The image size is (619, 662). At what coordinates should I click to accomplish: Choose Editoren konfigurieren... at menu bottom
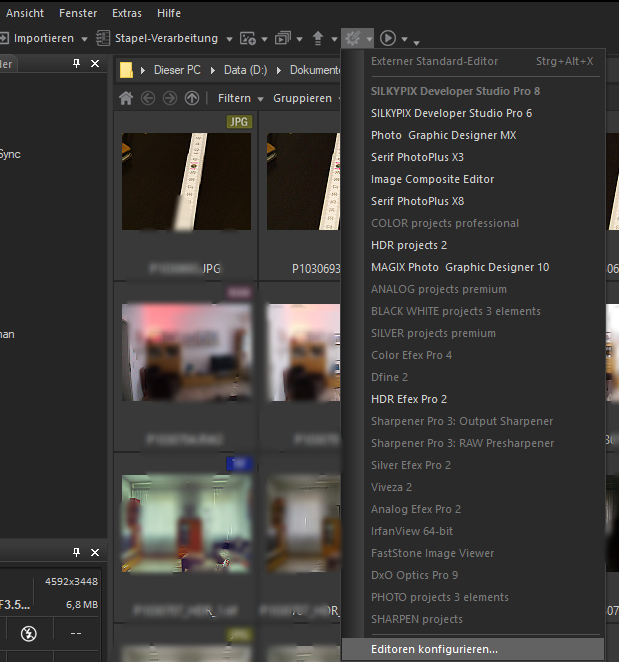pos(434,649)
